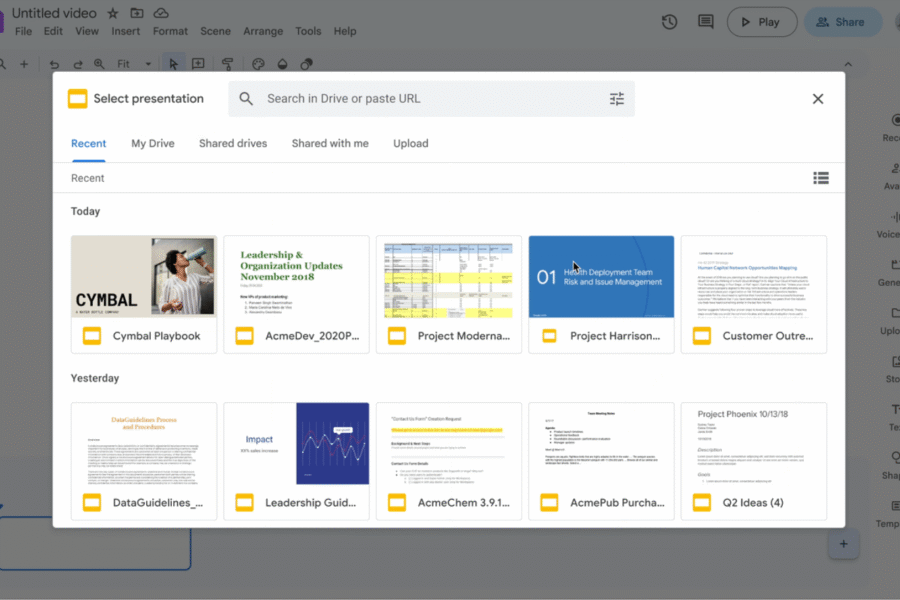Select the Cymbal Playbook presentation thumbnail
Viewport: 900px width, 600px height.
pos(143,277)
